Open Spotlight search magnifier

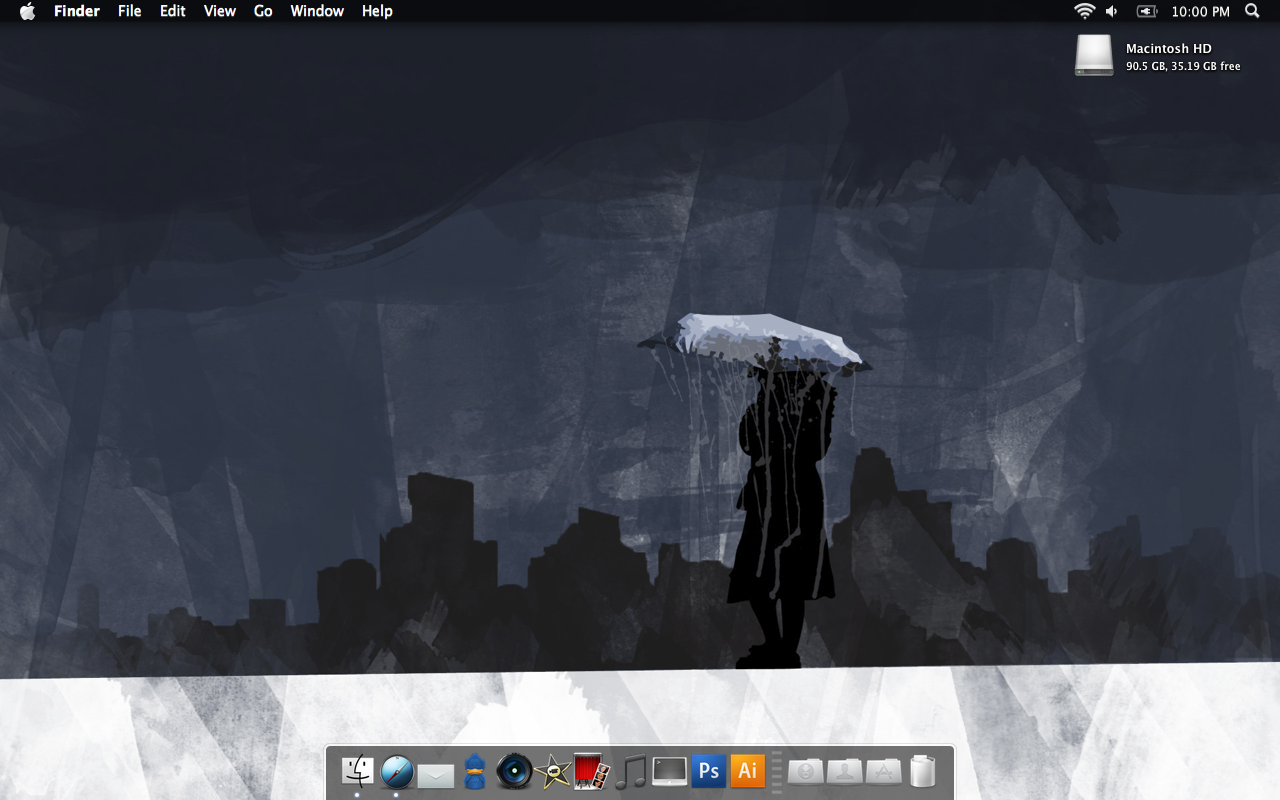click(1252, 11)
